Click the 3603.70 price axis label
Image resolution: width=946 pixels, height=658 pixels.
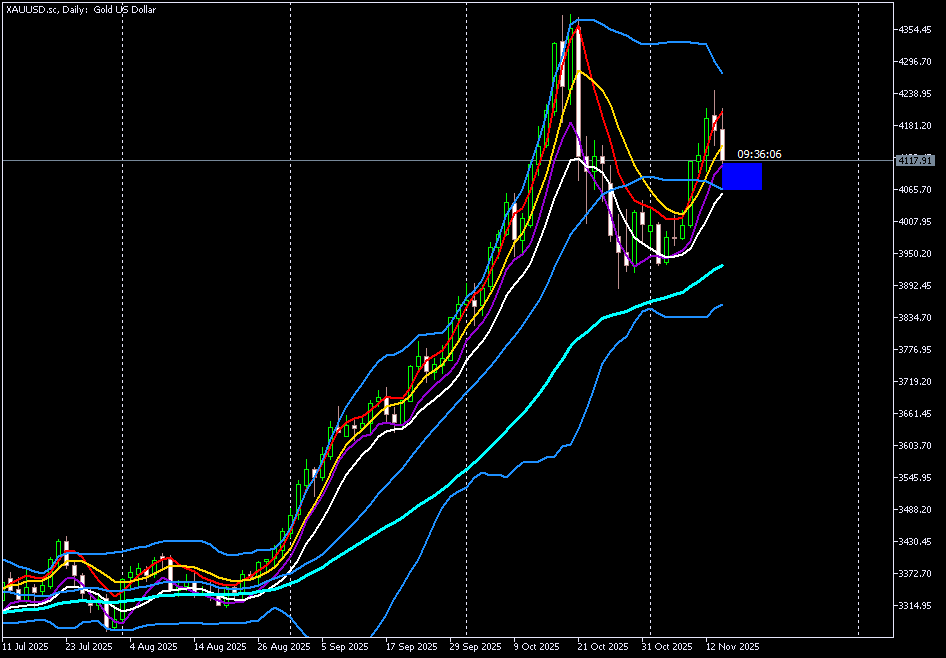915,446
